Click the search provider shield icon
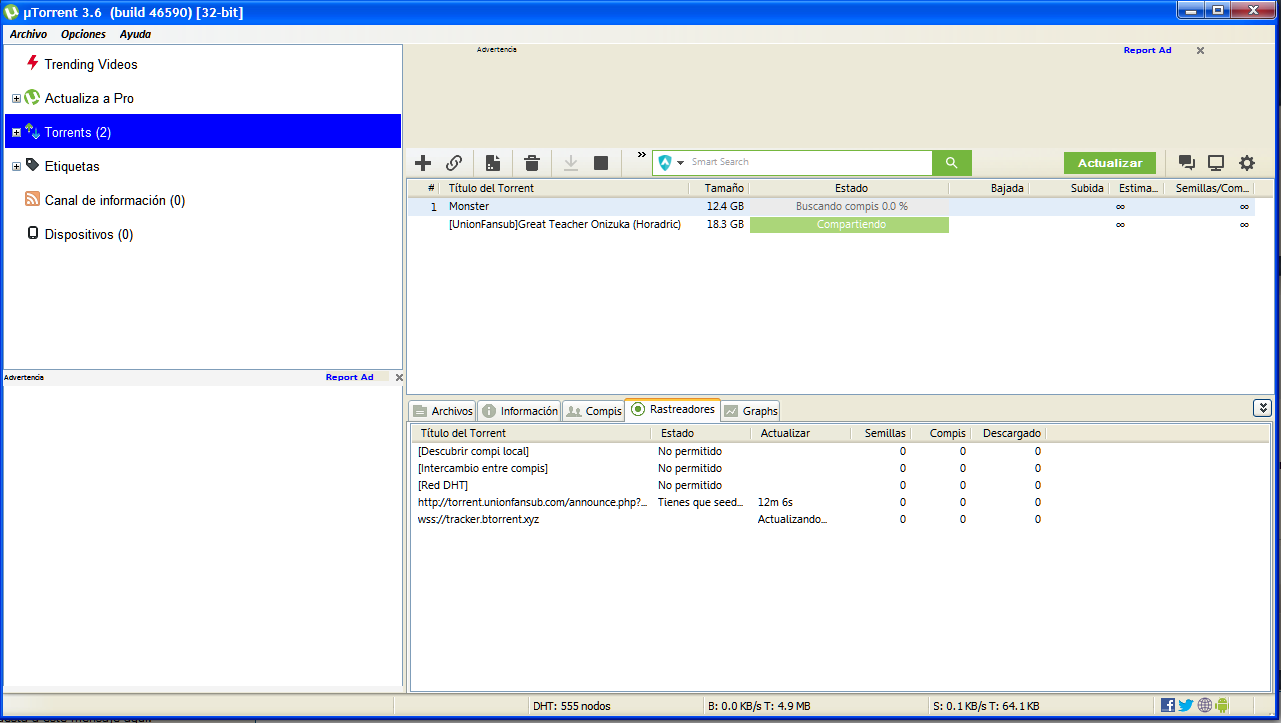The height and width of the screenshot is (723, 1281). (665, 163)
